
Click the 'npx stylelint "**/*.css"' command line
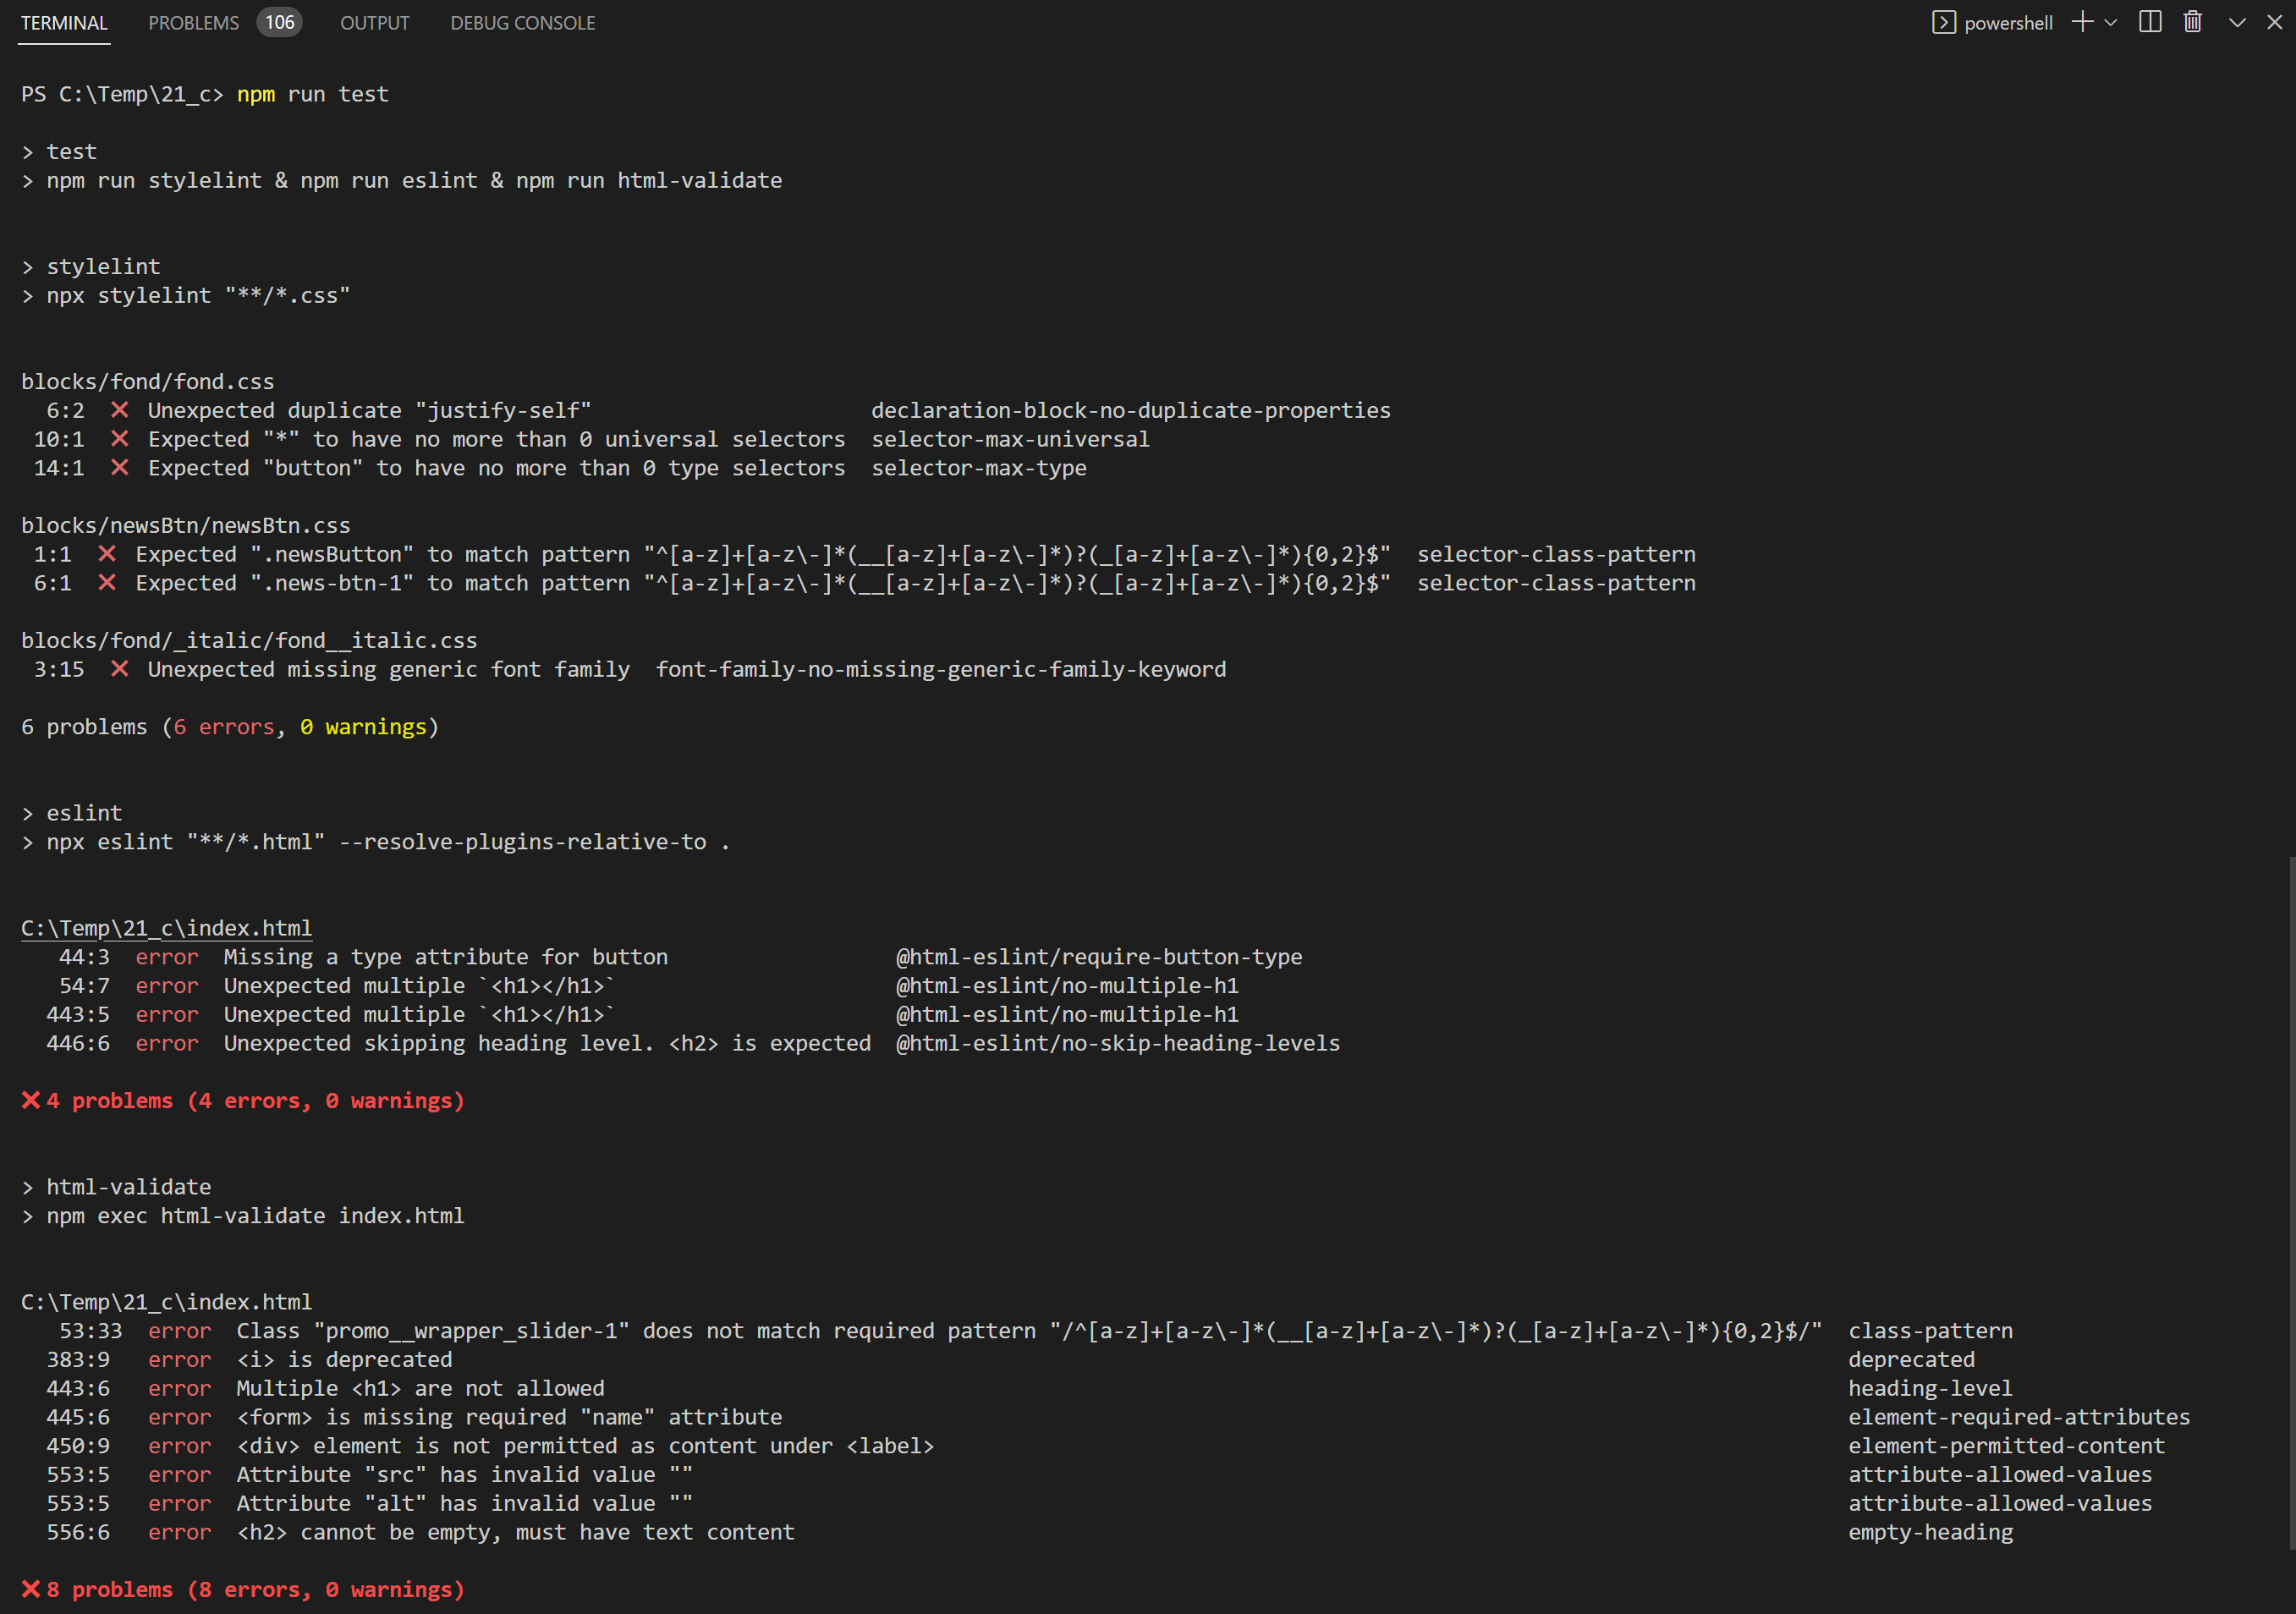pyautogui.click(x=198, y=296)
